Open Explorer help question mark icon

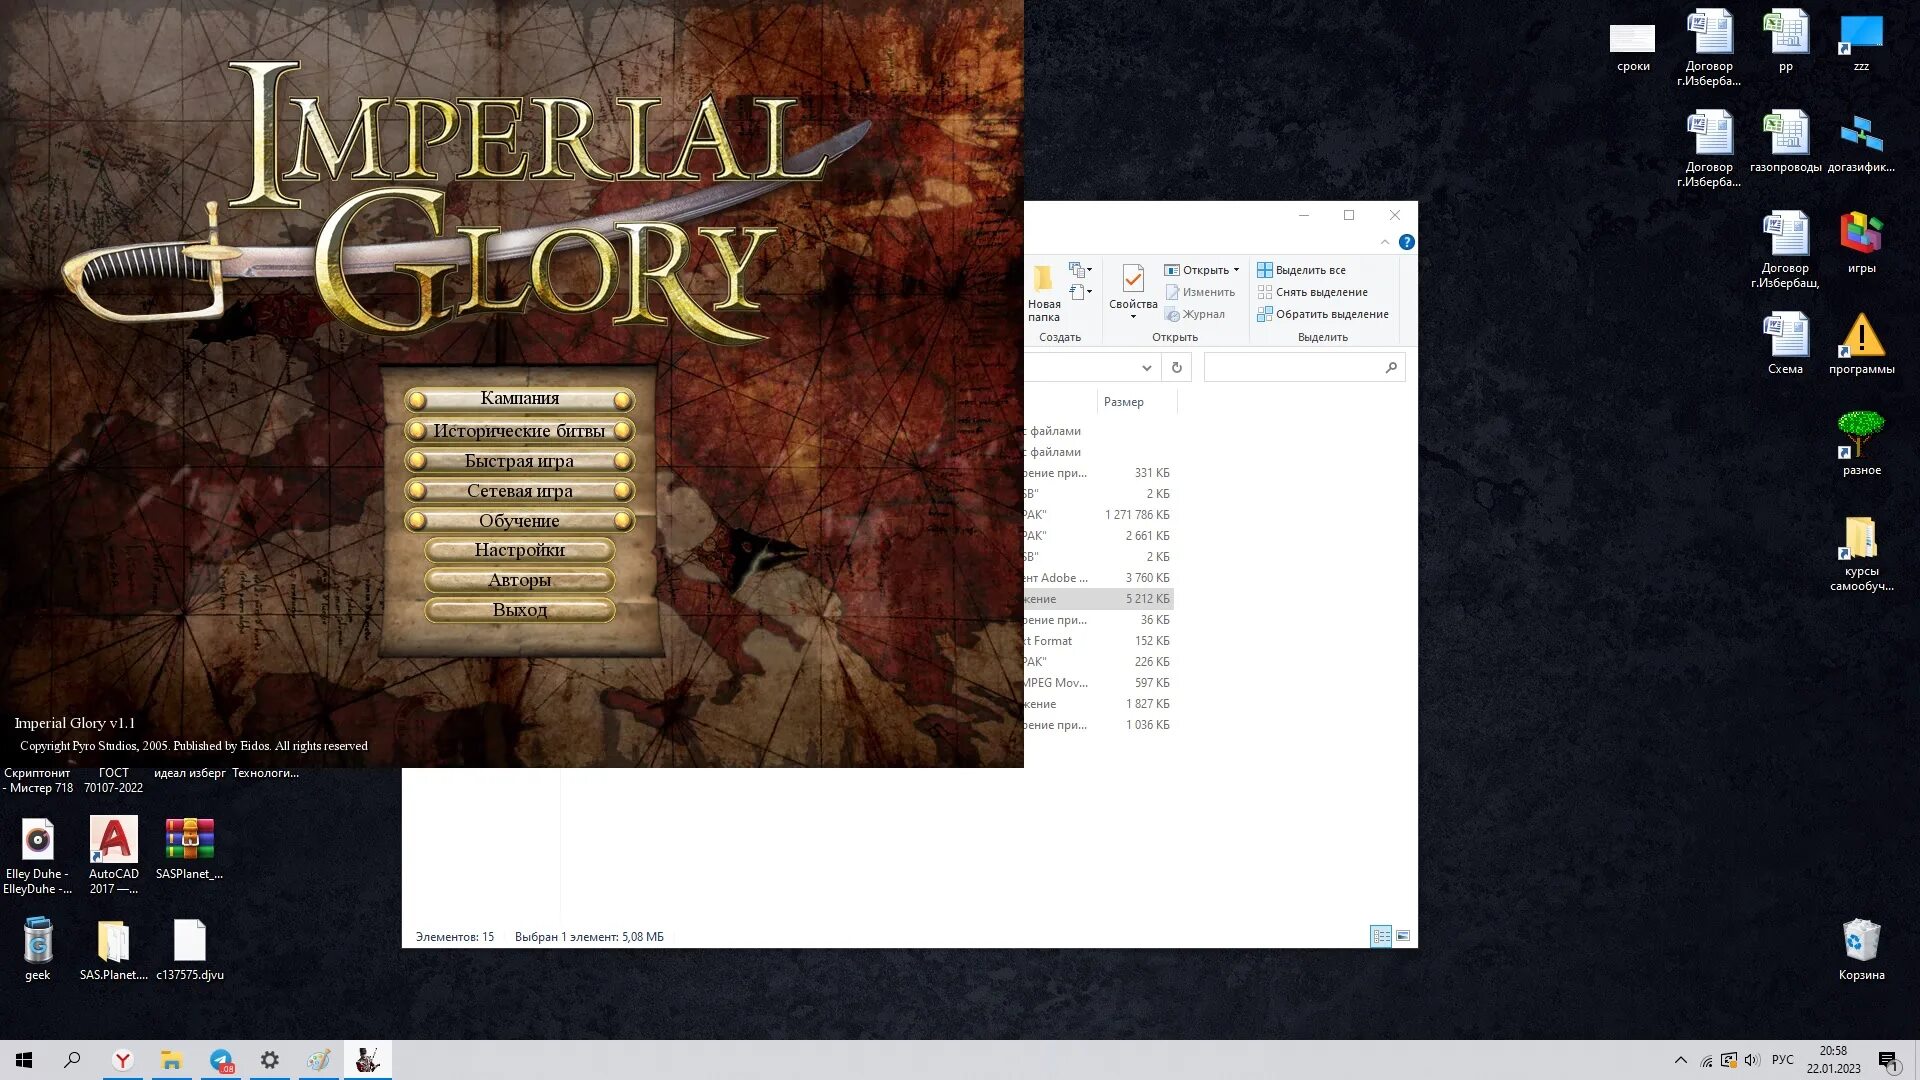(1407, 242)
